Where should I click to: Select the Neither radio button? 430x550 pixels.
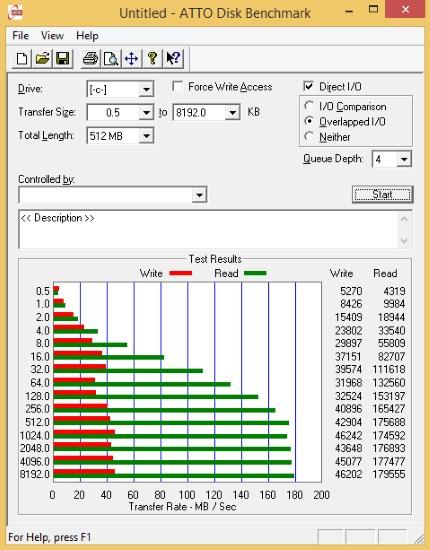(x=309, y=136)
